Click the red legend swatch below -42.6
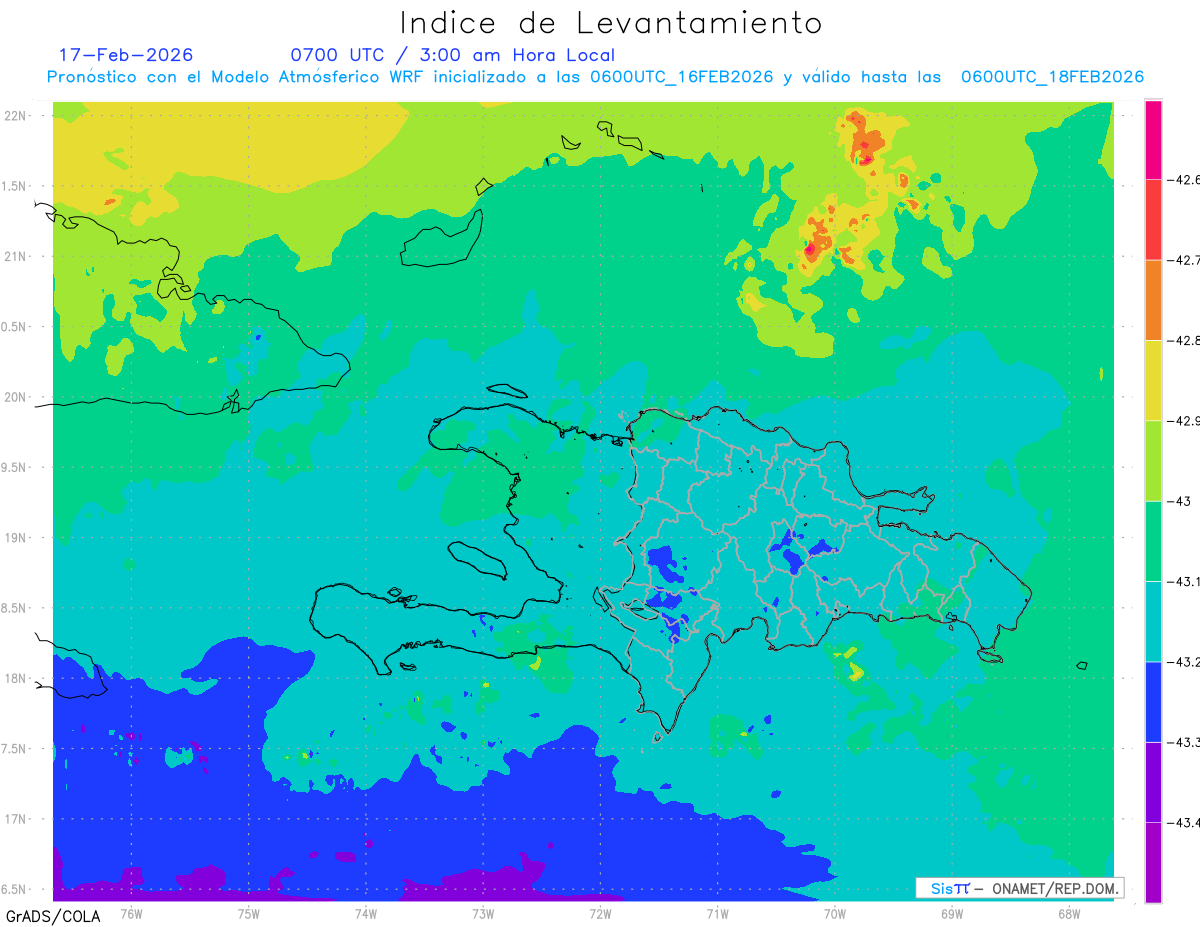Screen dimensions: 1200x927 pos(1153,220)
